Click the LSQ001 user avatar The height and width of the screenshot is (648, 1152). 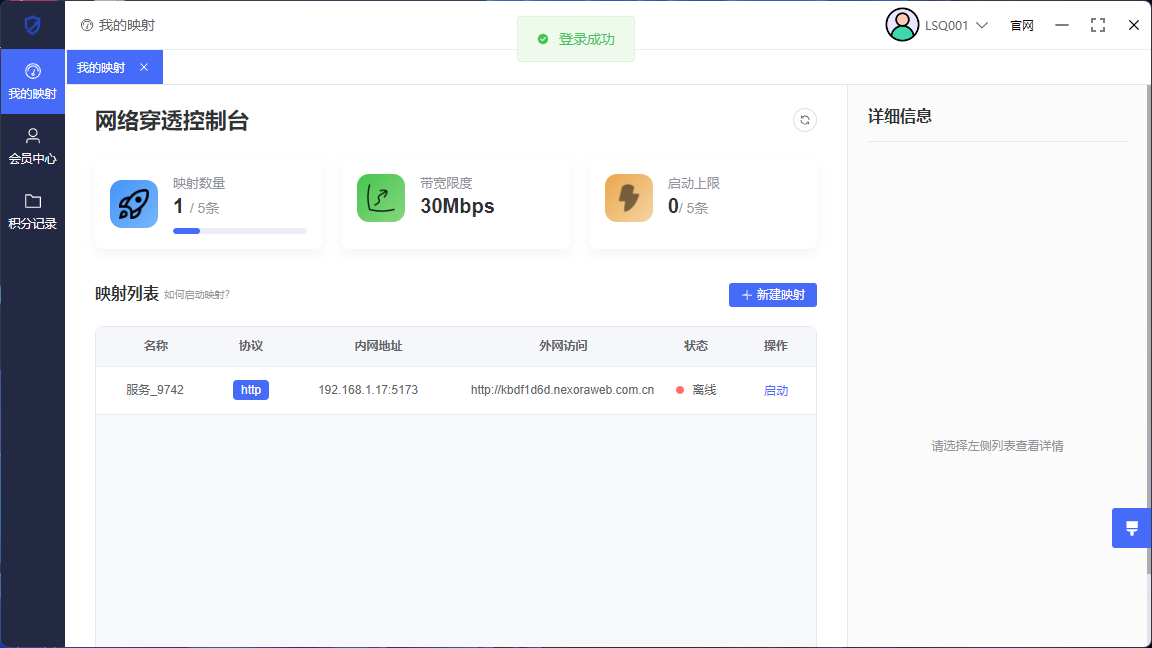pos(902,25)
